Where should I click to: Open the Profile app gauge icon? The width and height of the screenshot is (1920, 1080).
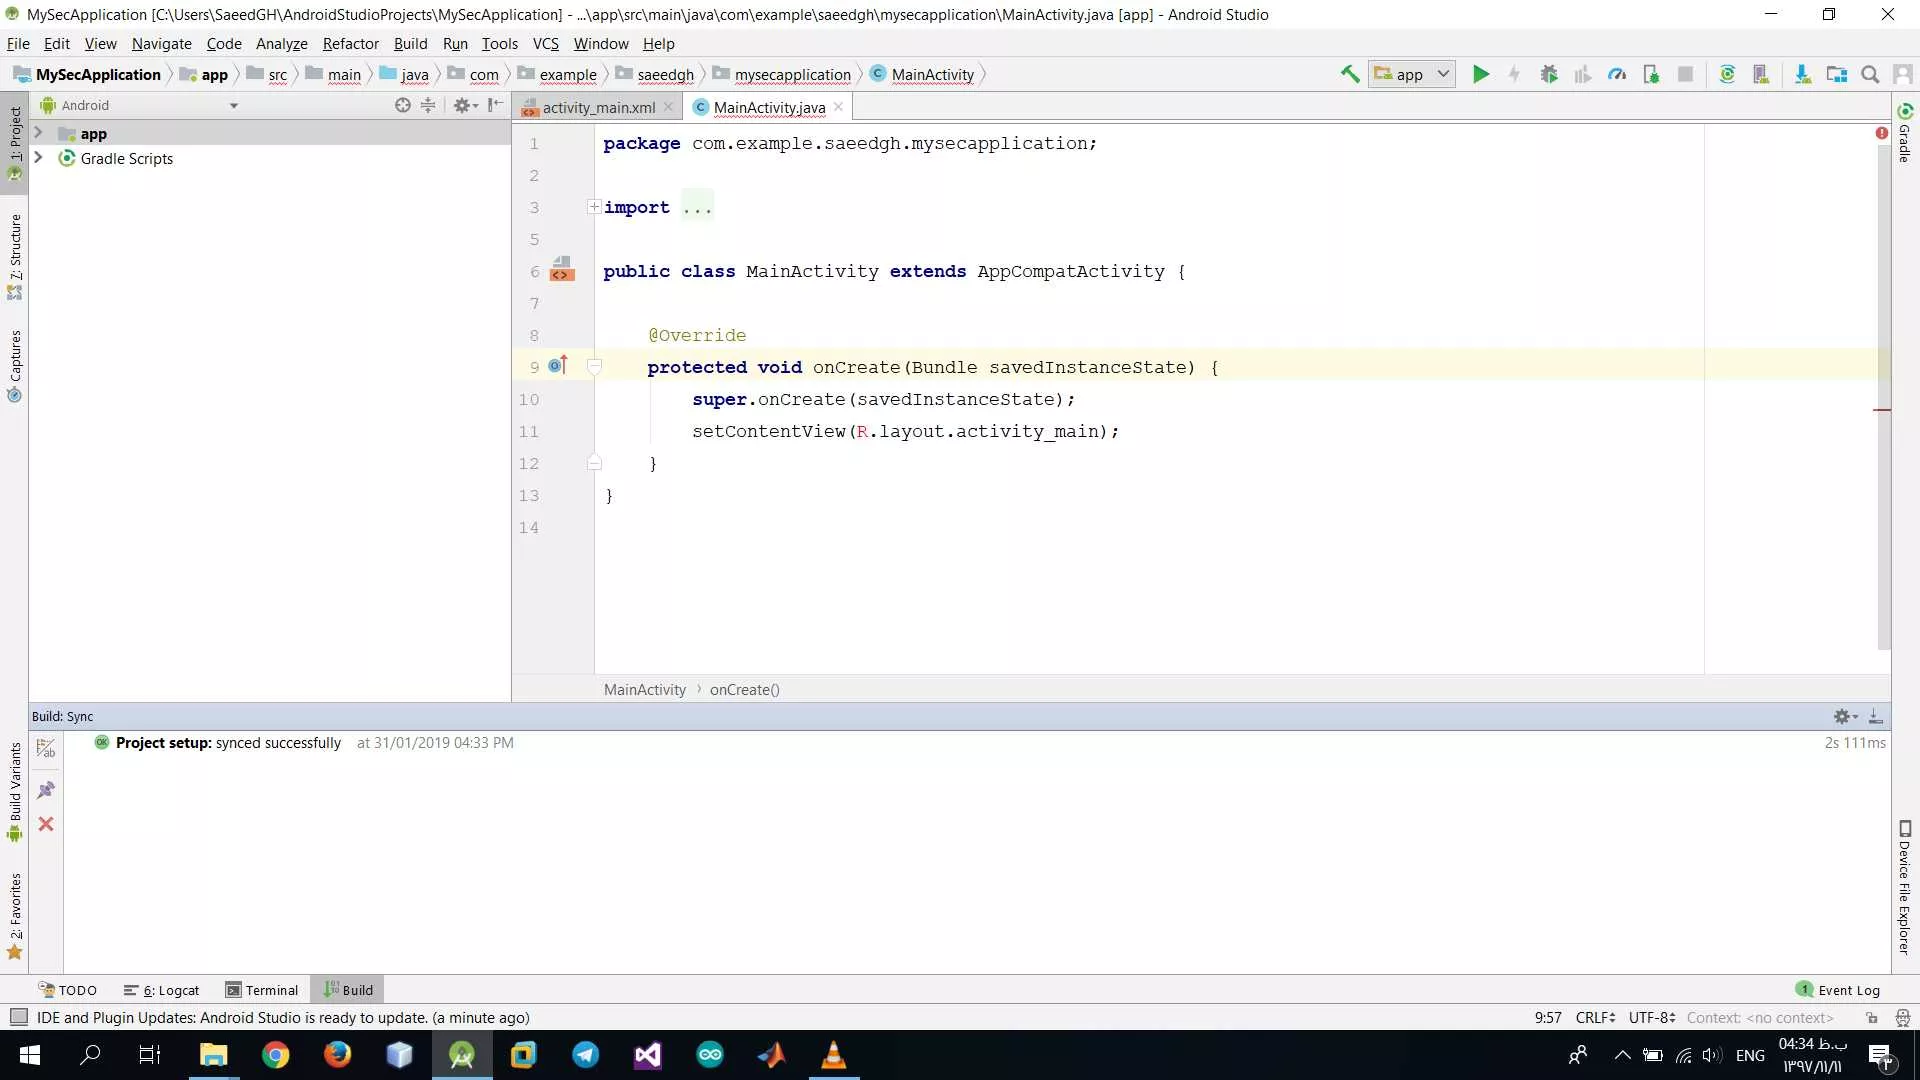[1617, 74]
